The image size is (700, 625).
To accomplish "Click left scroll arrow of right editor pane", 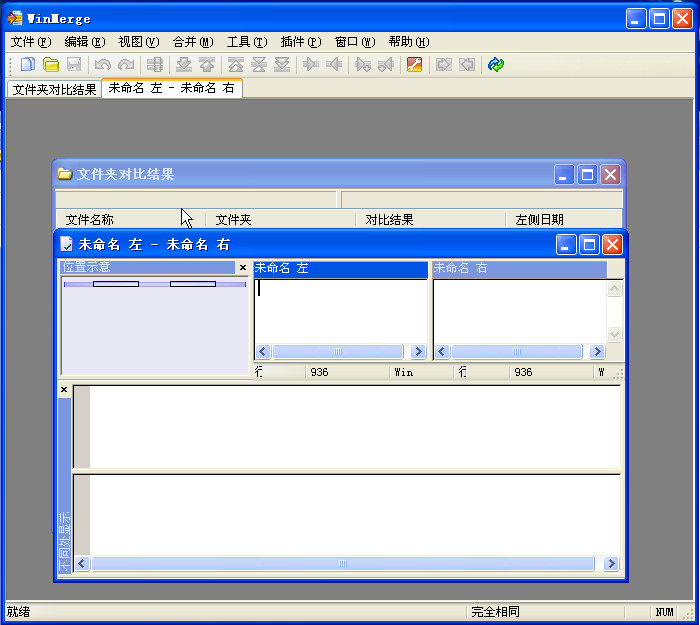I will click(442, 352).
